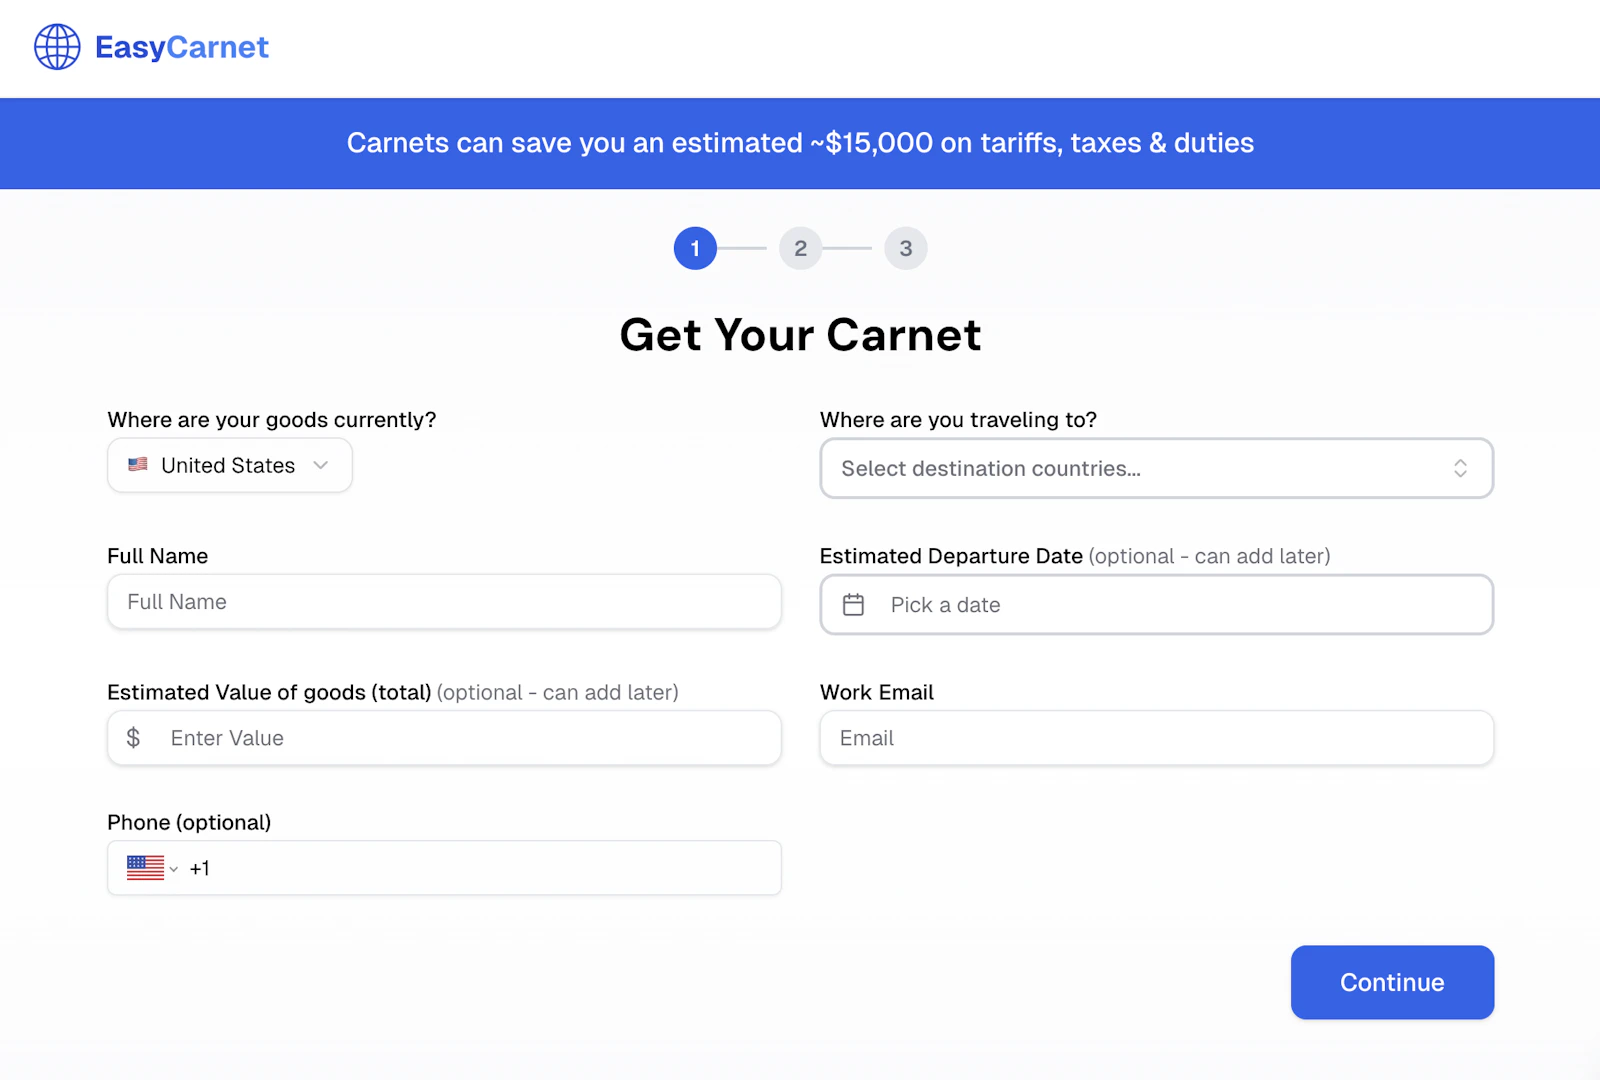
Task: Select the 'Get Your Carnet' heading
Action: point(800,336)
